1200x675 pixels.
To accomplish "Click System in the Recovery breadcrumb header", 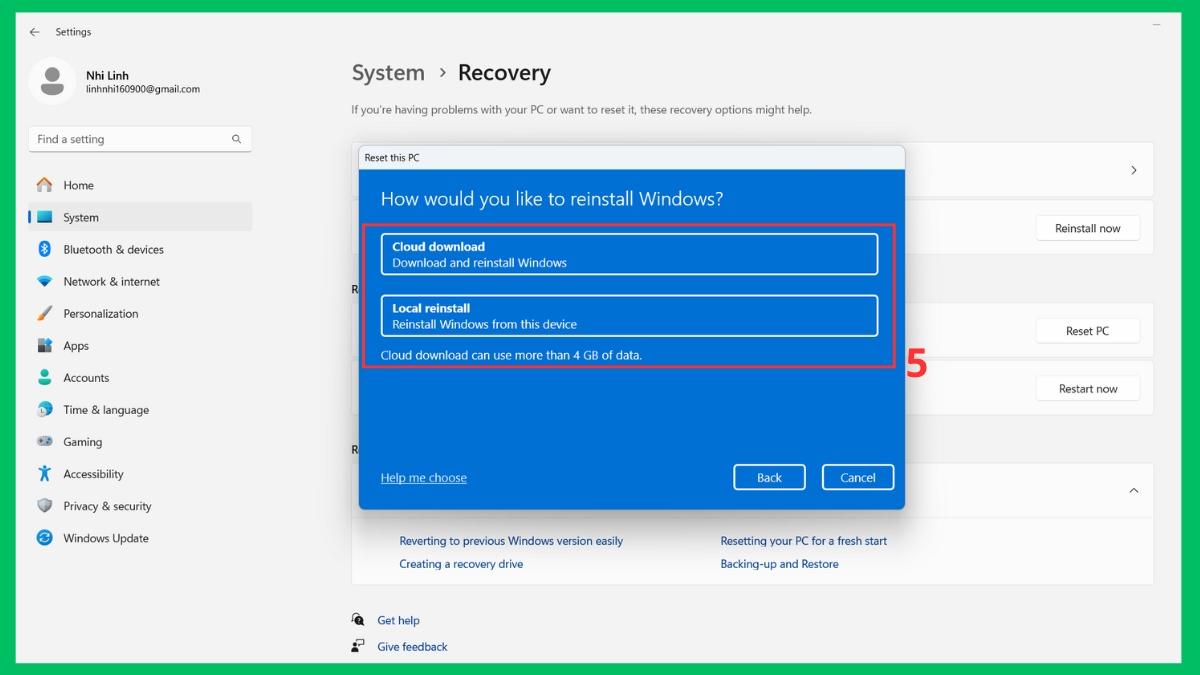I will pyautogui.click(x=388, y=72).
